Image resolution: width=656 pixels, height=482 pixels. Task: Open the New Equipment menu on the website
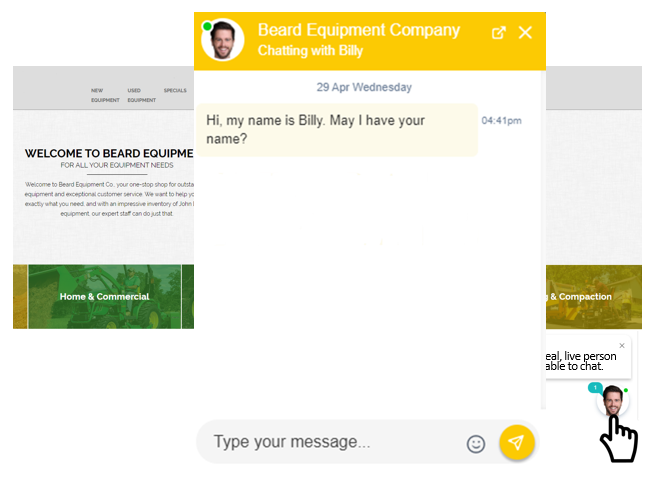(105, 95)
